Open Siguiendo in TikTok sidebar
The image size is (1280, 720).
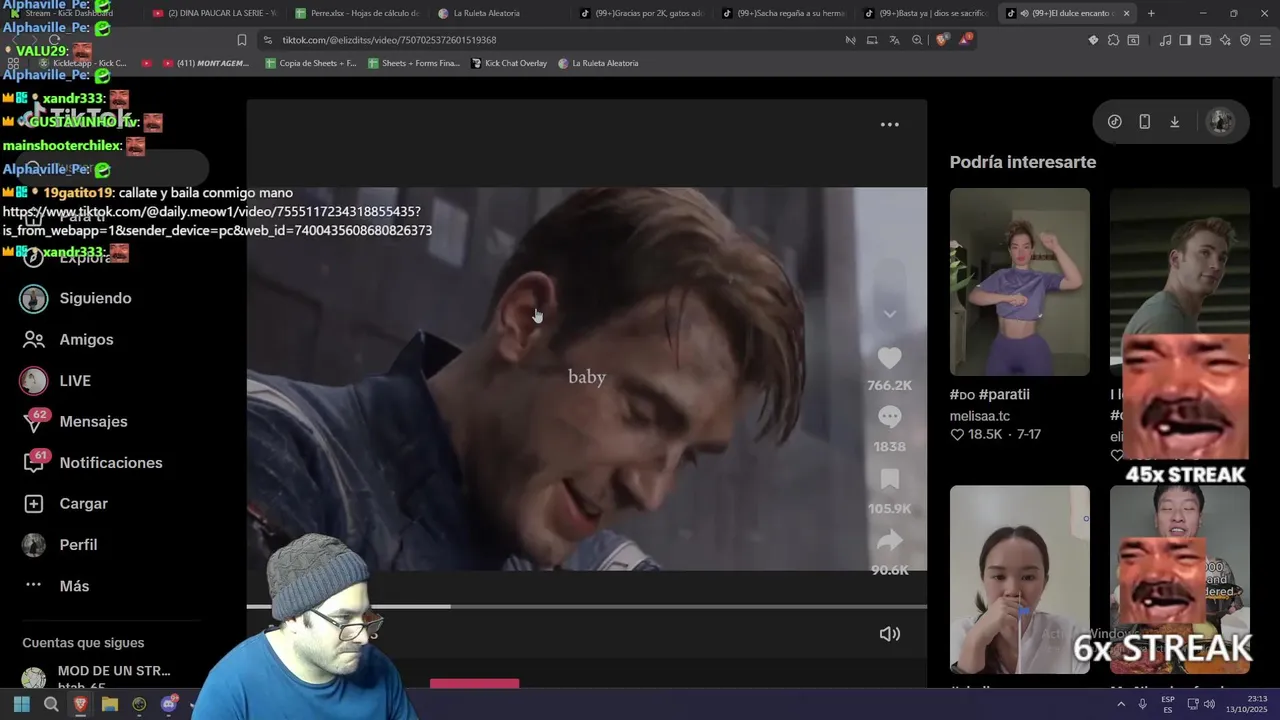[x=95, y=298]
